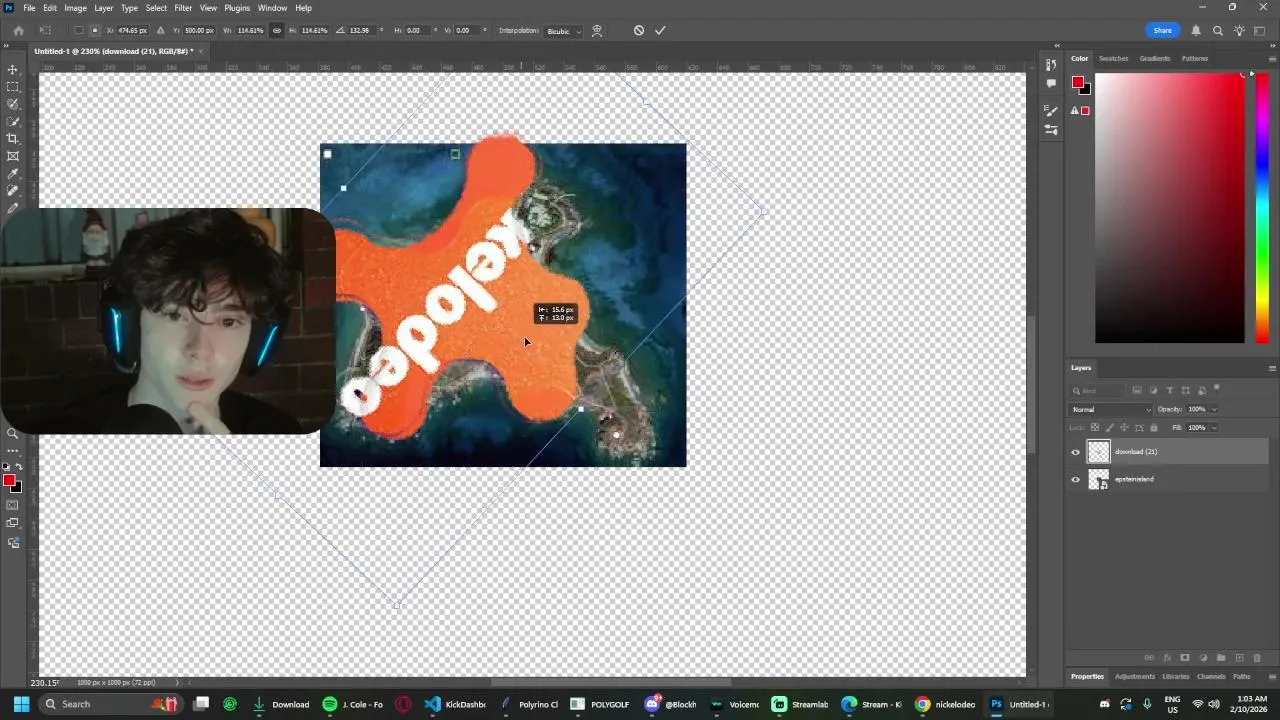
Task: Create a new layer with plus icon
Action: click(1239, 658)
